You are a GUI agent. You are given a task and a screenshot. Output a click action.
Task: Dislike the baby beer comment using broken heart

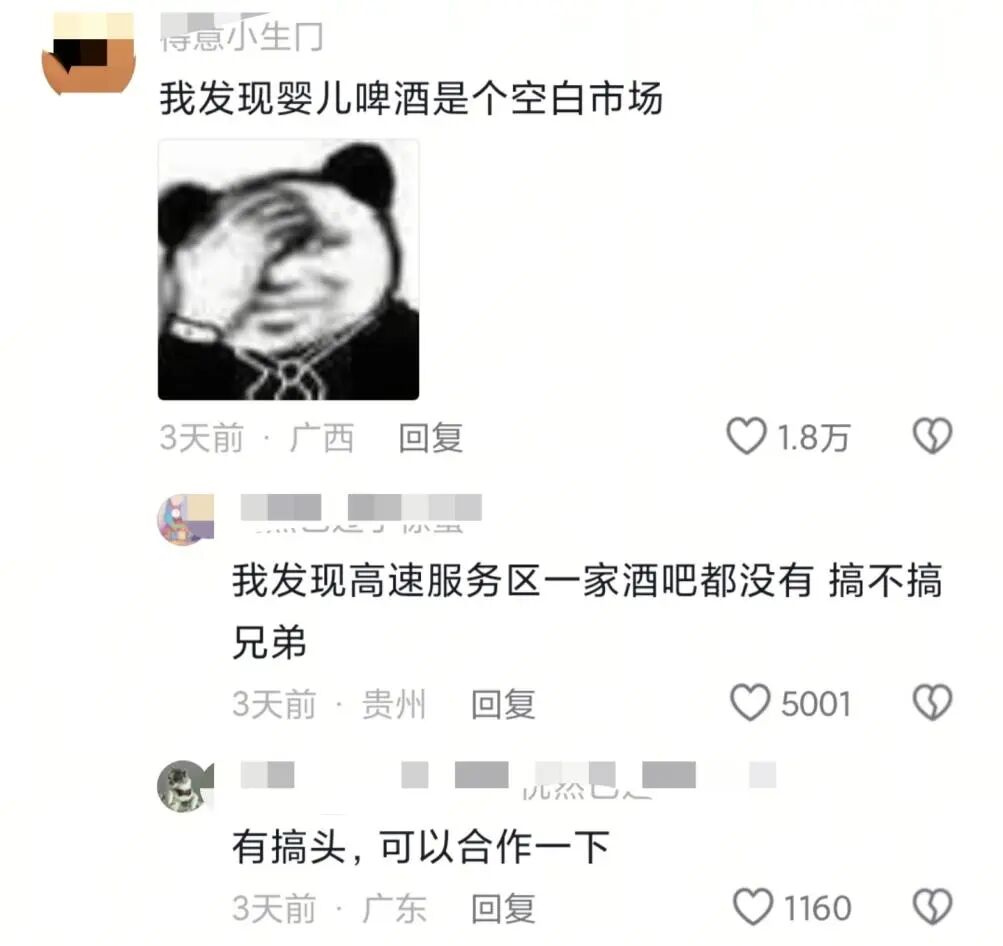point(932,436)
